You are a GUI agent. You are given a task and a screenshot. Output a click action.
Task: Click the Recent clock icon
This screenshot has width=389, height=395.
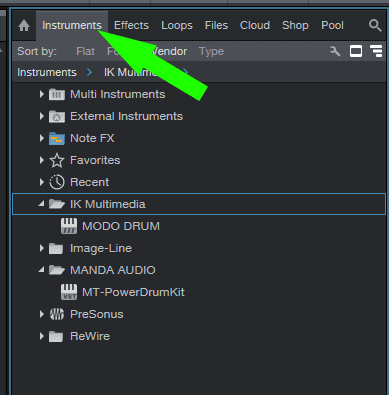57,182
